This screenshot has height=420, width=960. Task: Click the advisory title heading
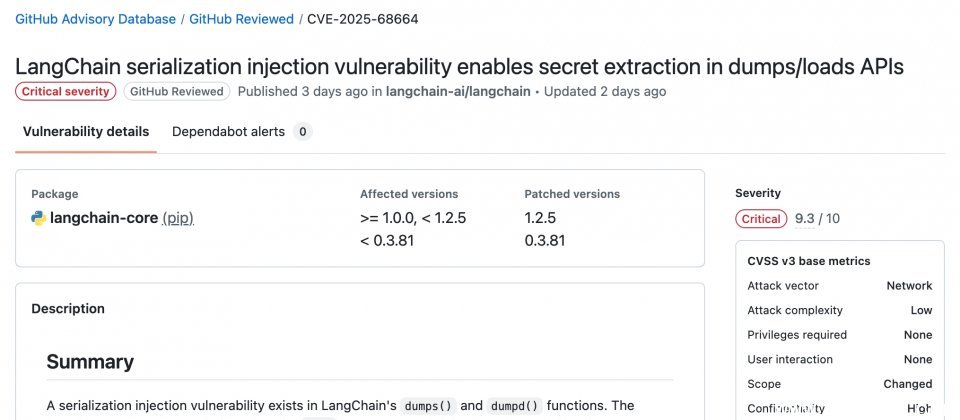[x=459, y=66]
